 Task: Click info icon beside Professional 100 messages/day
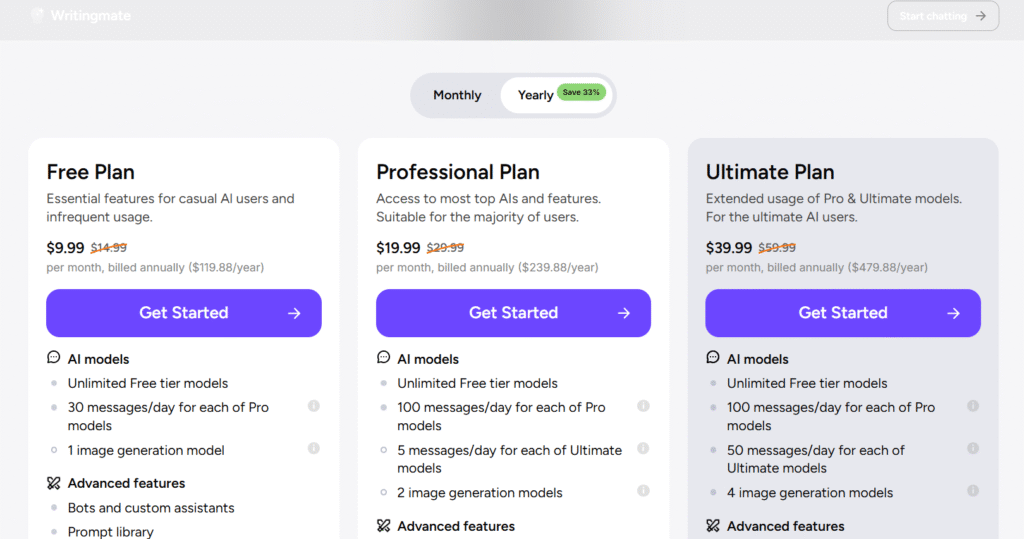pyautogui.click(x=643, y=406)
